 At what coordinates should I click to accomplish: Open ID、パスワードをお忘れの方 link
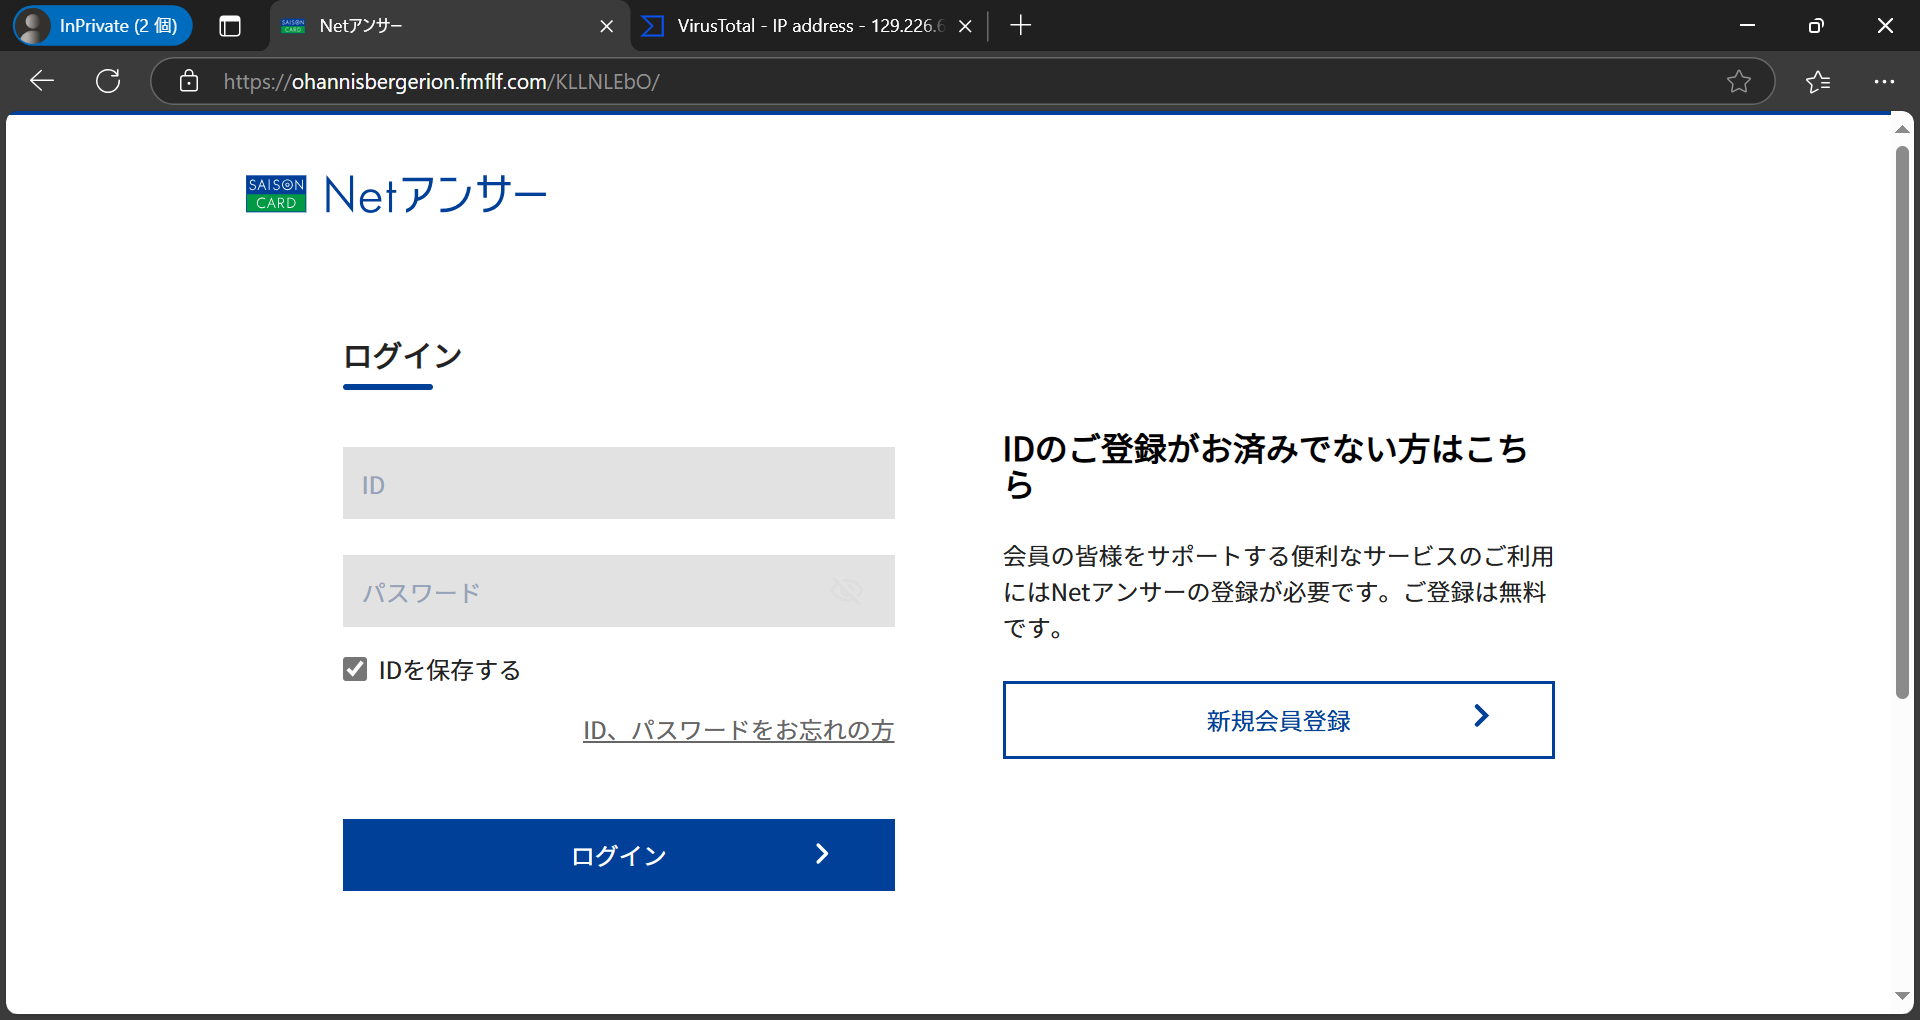(739, 730)
